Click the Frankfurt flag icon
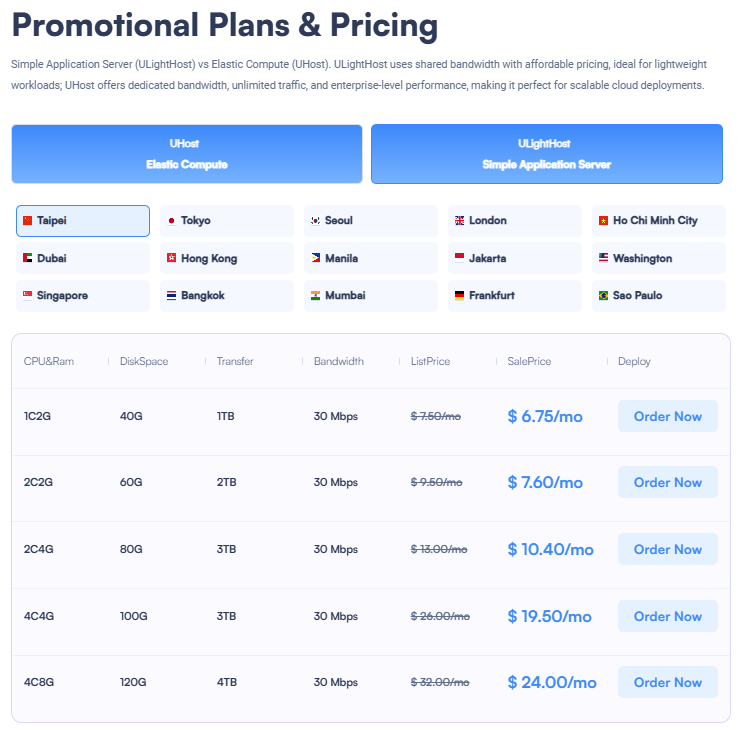Image resolution: width=744 pixels, height=730 pixels. click(x=459, y=296)
